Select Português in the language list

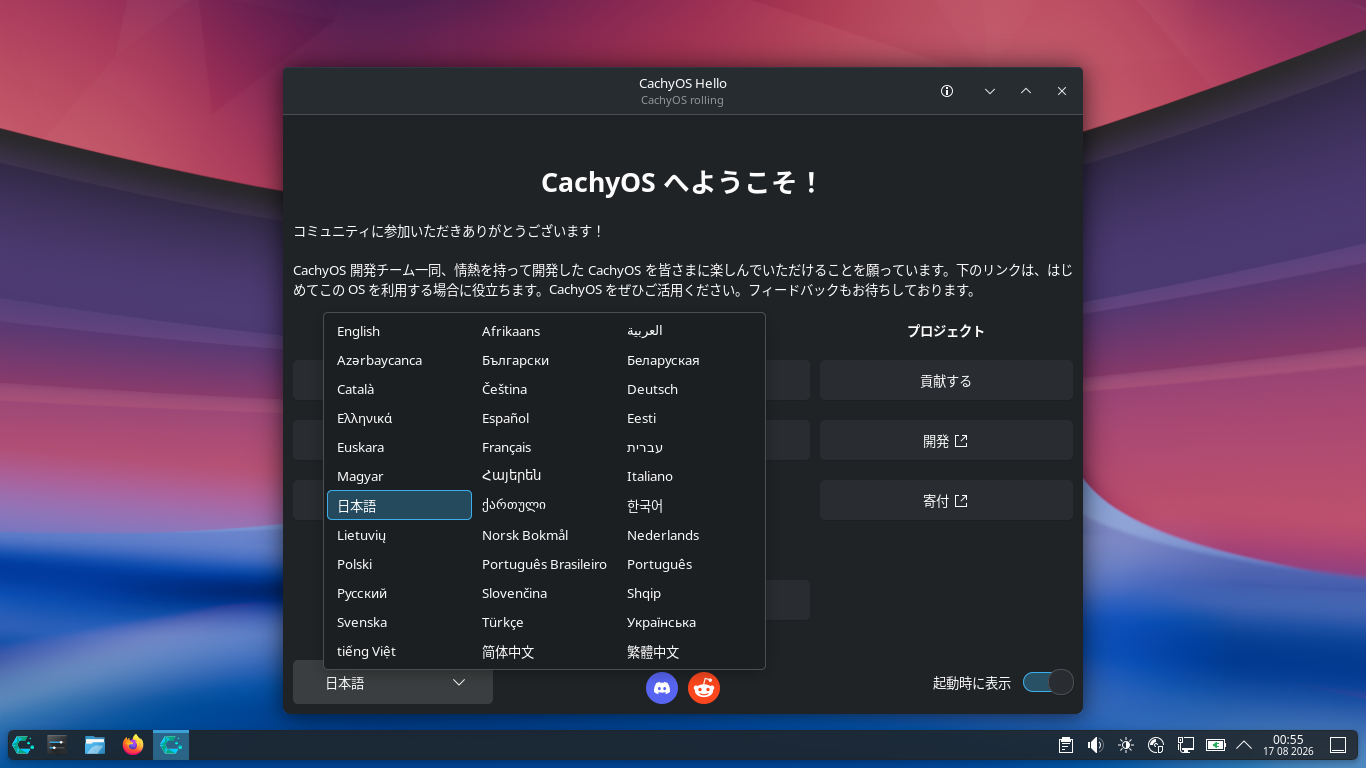pos(689,564)
